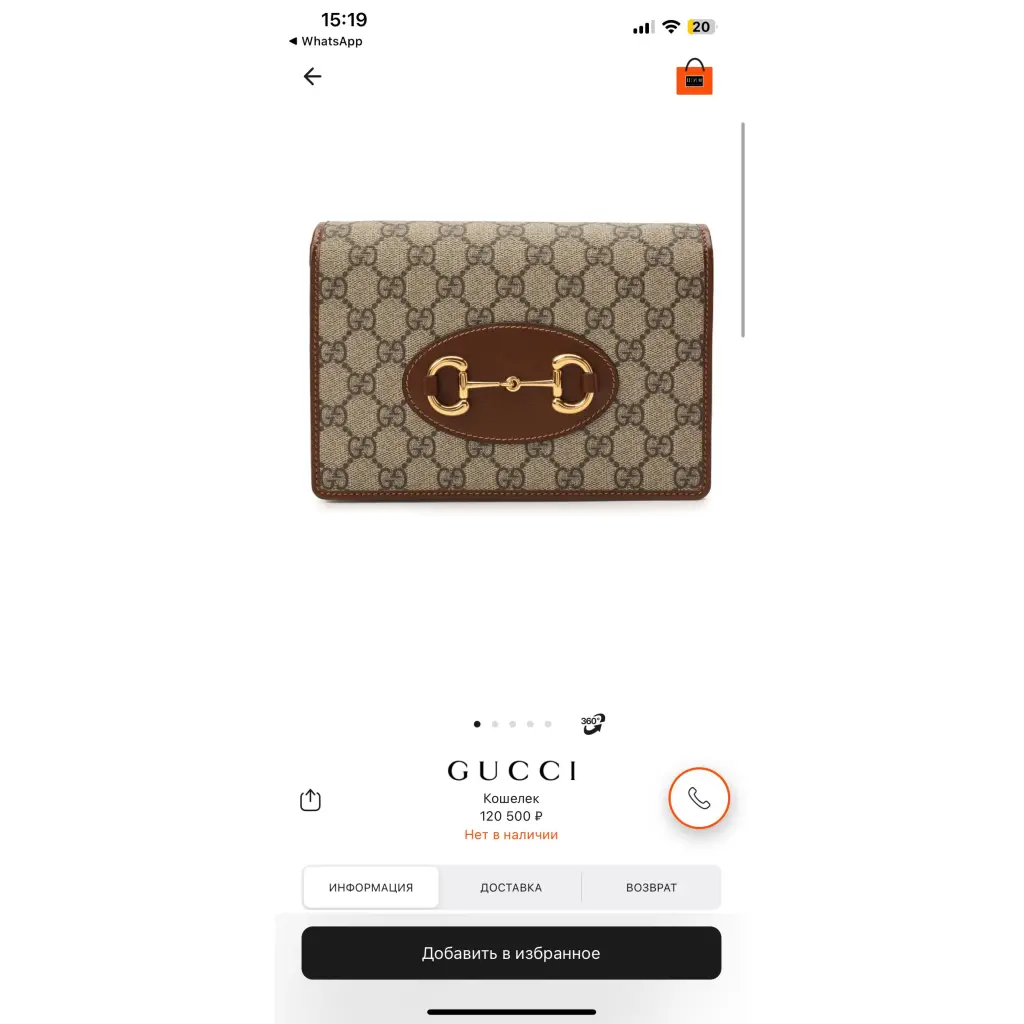Click the vertical scrollbar handle
Image resolution: width=1024 pixels, height=1024 pixels.
point(743,229)
